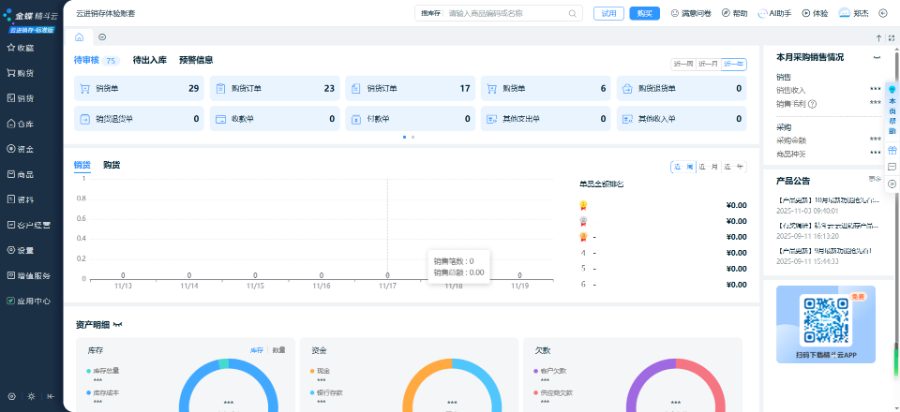Click fullscreen icon at top right
900x412 pixels.
click(x=890, y=37)
